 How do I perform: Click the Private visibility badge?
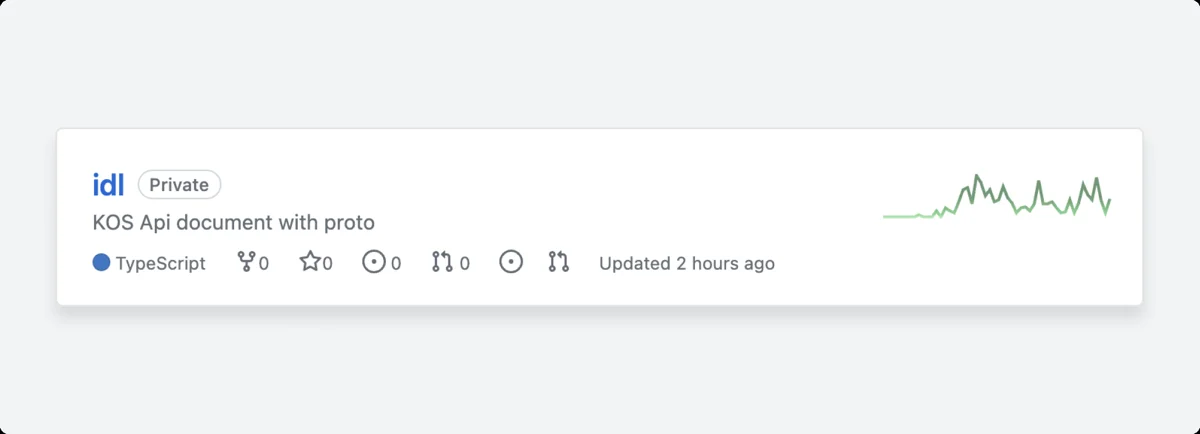(179, 185)
